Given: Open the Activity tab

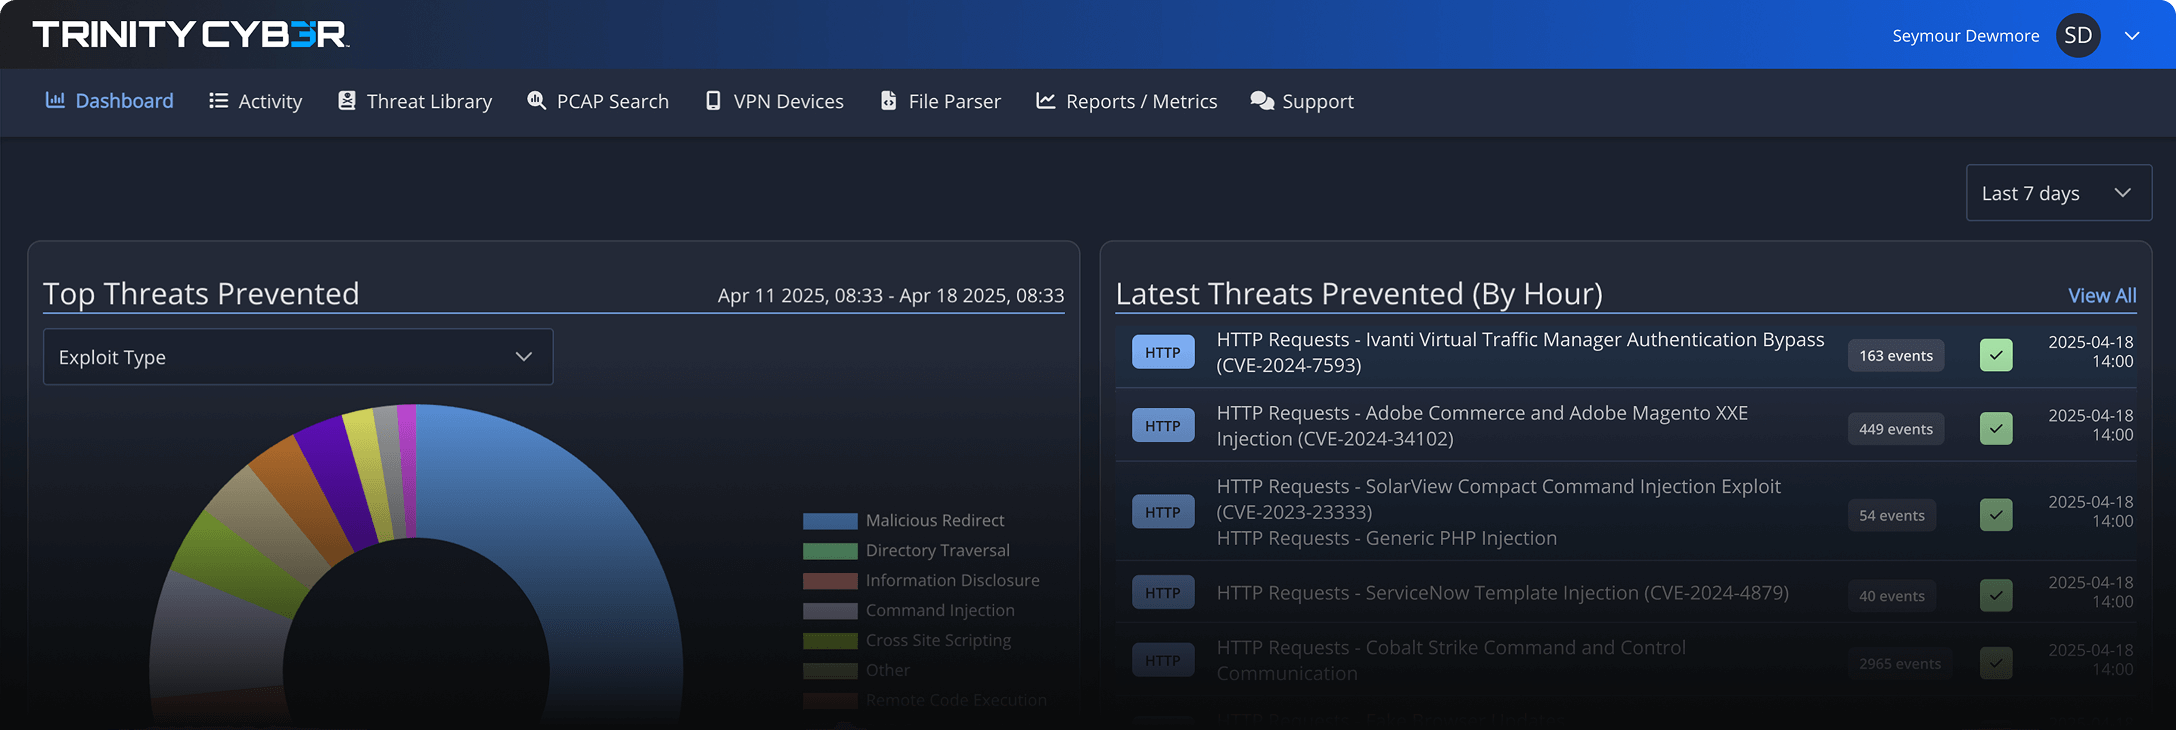Looking at the screenshot, I should (255, 101).
